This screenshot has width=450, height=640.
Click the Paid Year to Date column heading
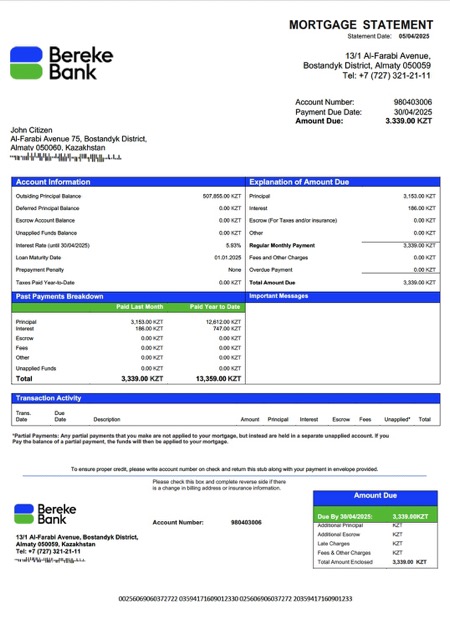point(215,307)
